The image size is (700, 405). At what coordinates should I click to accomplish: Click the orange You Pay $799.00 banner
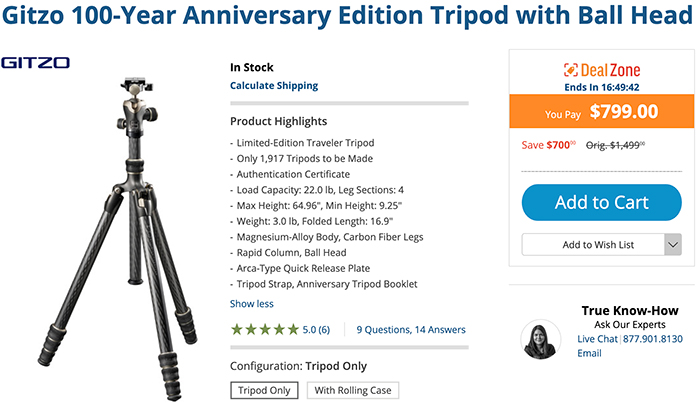coord(601,112)
